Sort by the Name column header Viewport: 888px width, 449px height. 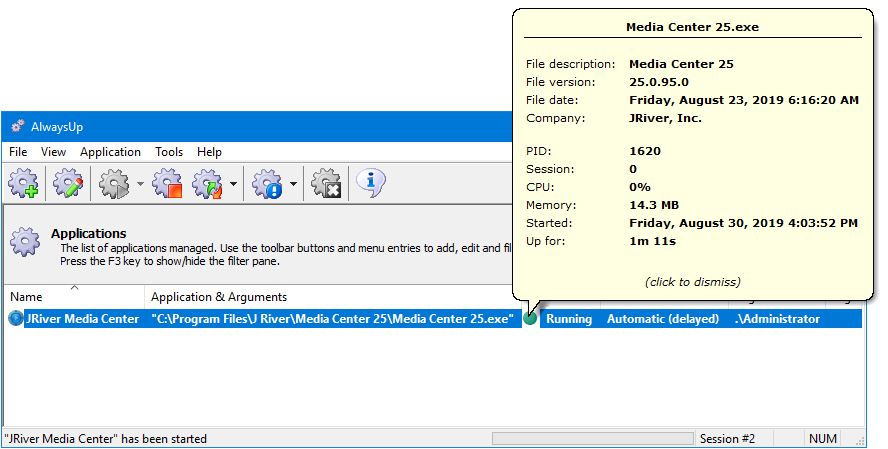[x=74, y=297]
